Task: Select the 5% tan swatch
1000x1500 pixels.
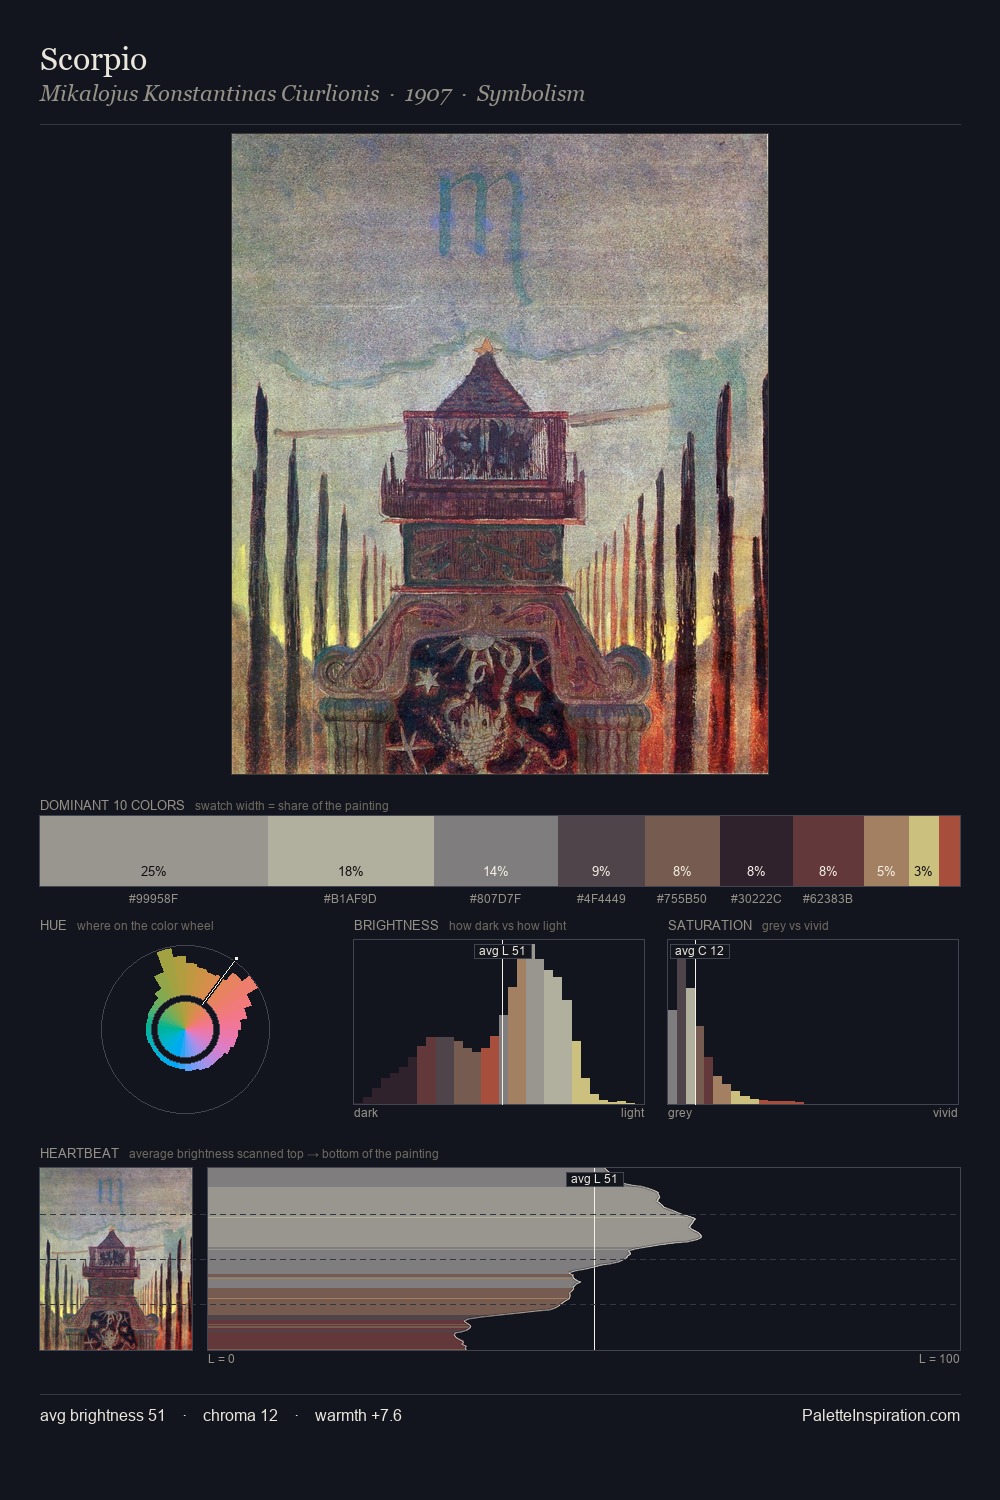Action: coord(886,851)
